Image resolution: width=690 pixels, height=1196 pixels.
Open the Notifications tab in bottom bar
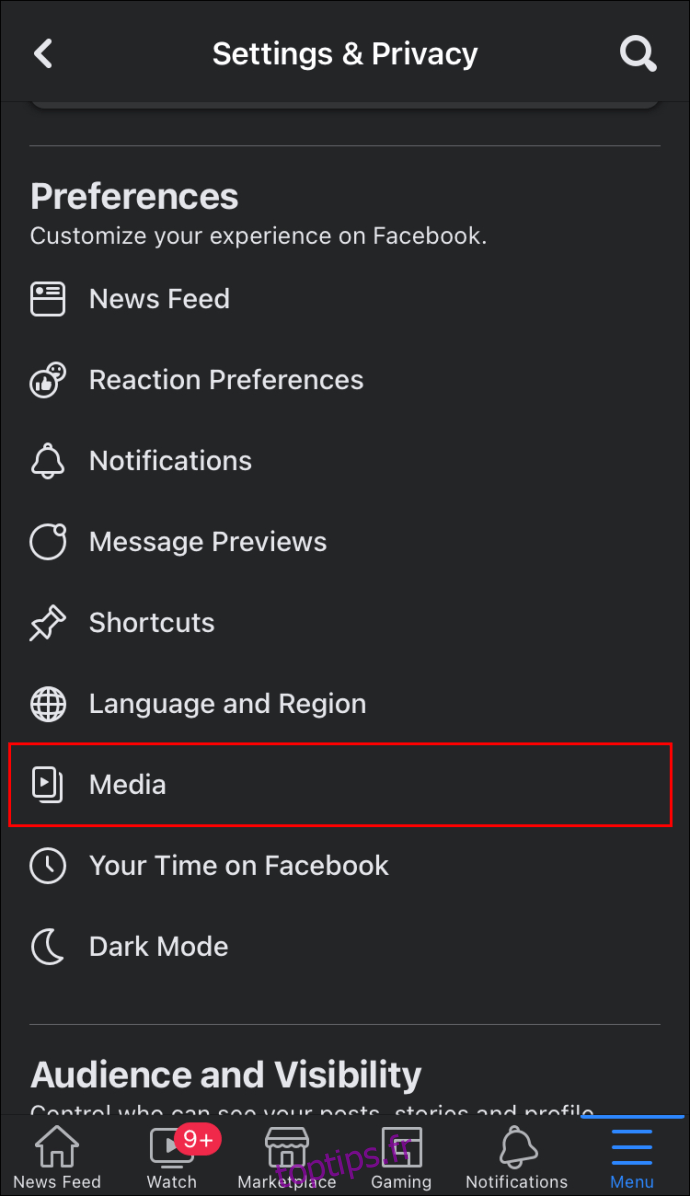[x=517, y=1157]
